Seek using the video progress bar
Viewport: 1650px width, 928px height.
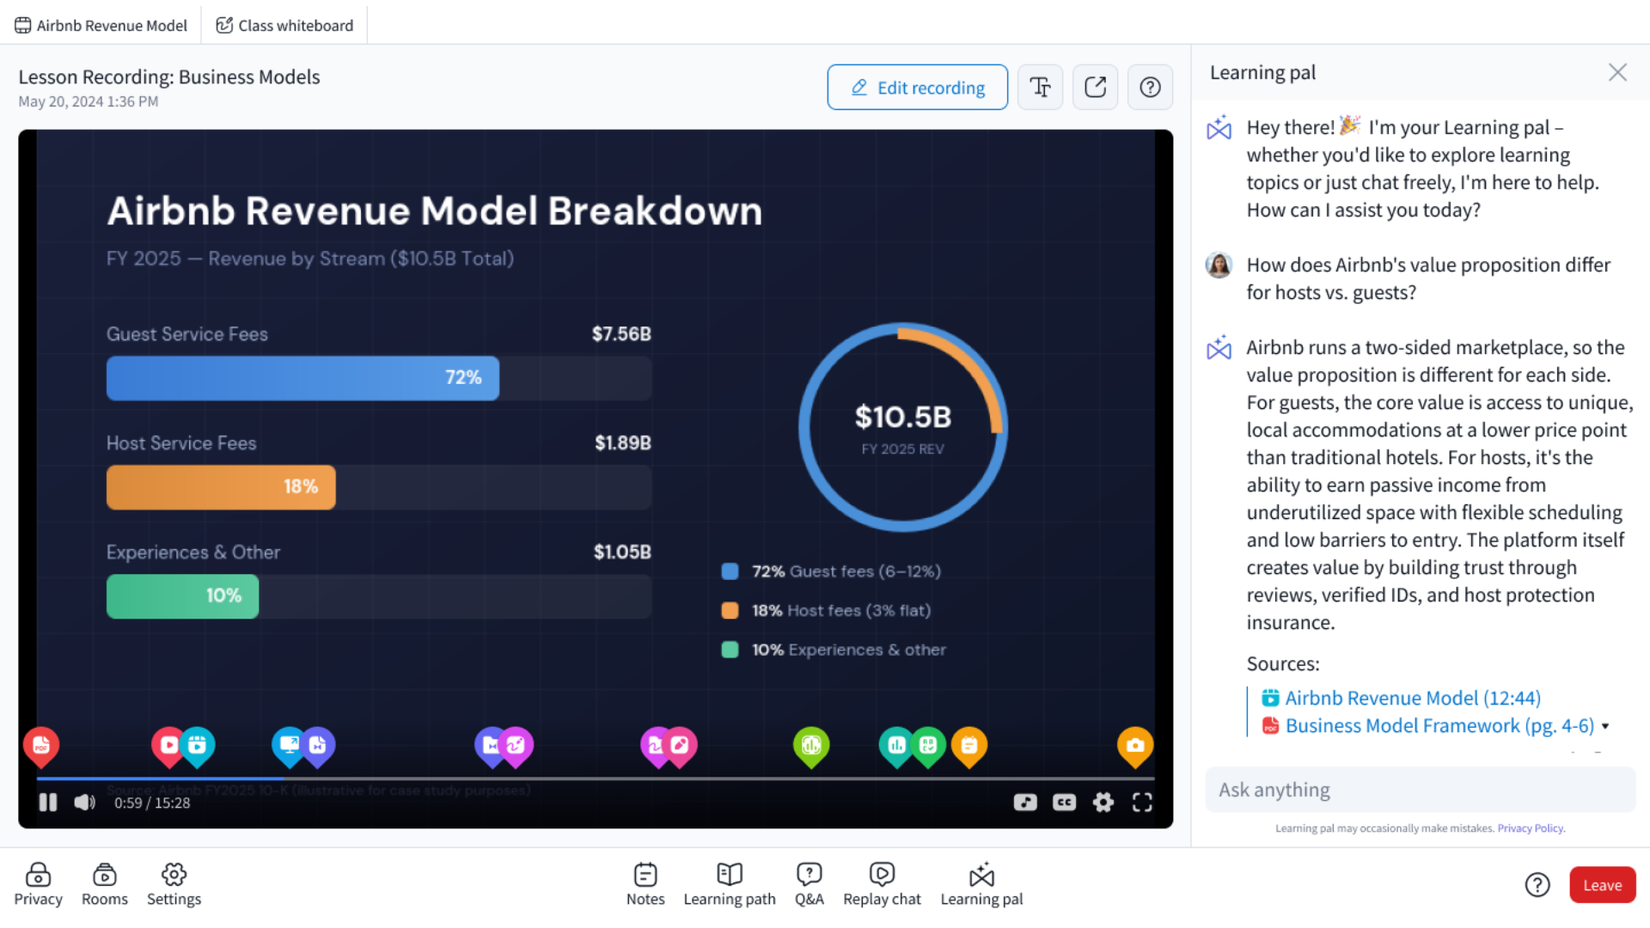click(595, 778)
